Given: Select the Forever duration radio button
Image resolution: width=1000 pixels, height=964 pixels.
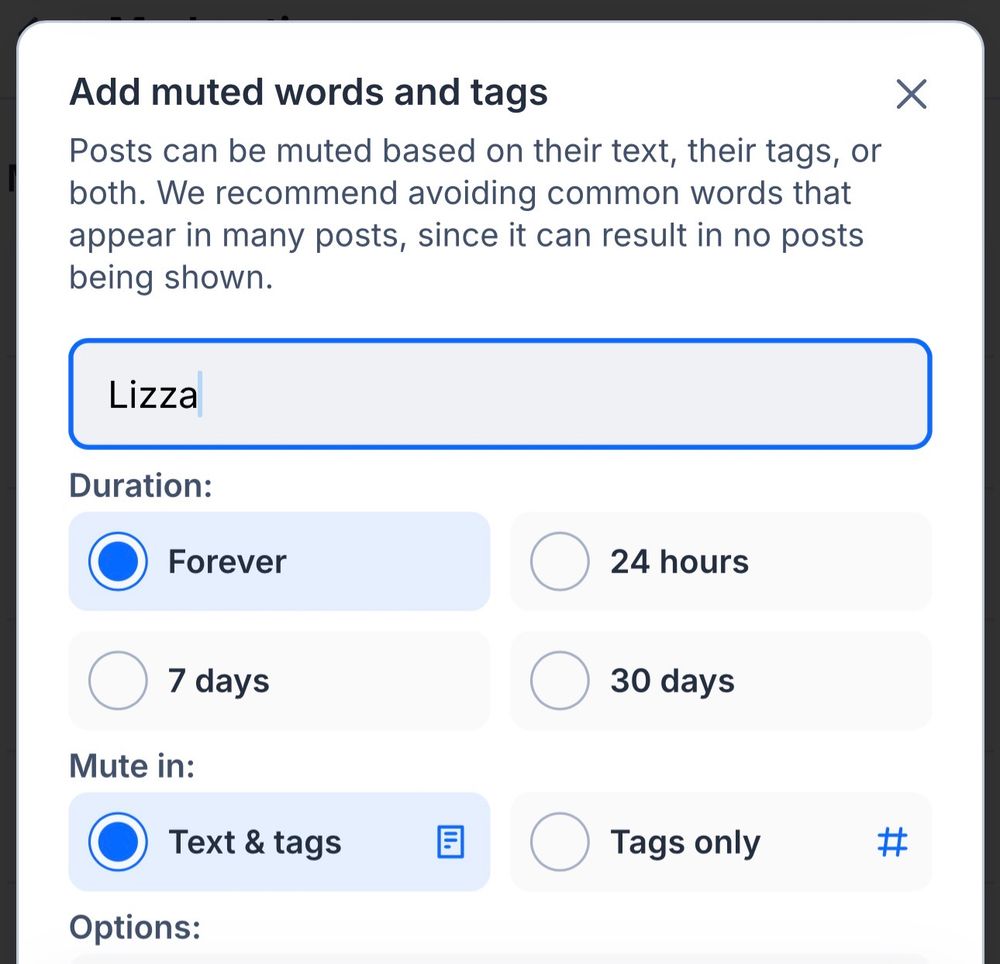Looking at the screenshot, I should 118,561.
